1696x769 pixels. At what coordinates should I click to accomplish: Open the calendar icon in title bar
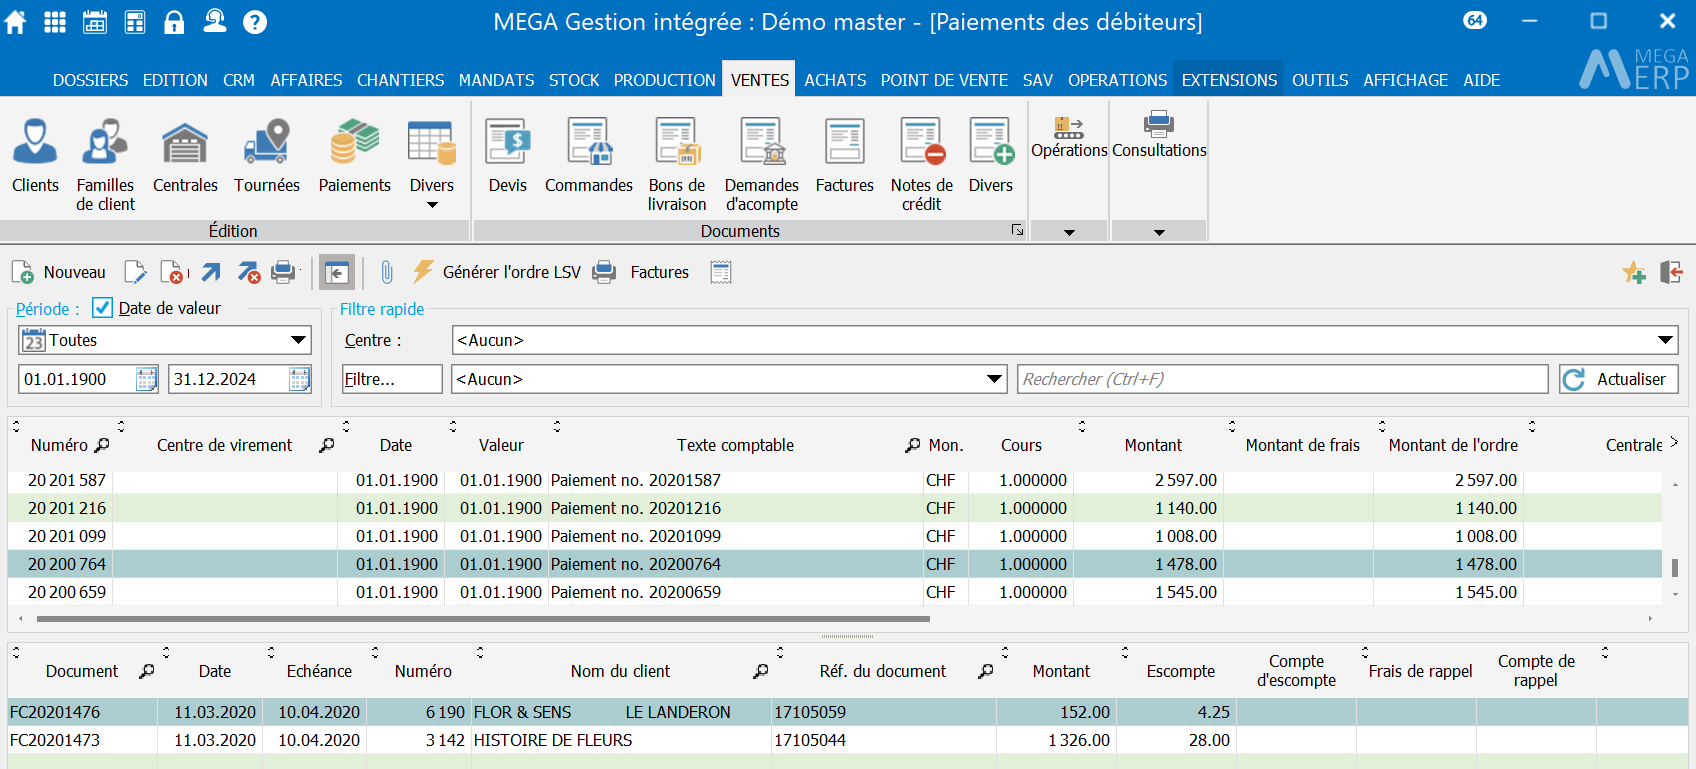pos(95,21)
